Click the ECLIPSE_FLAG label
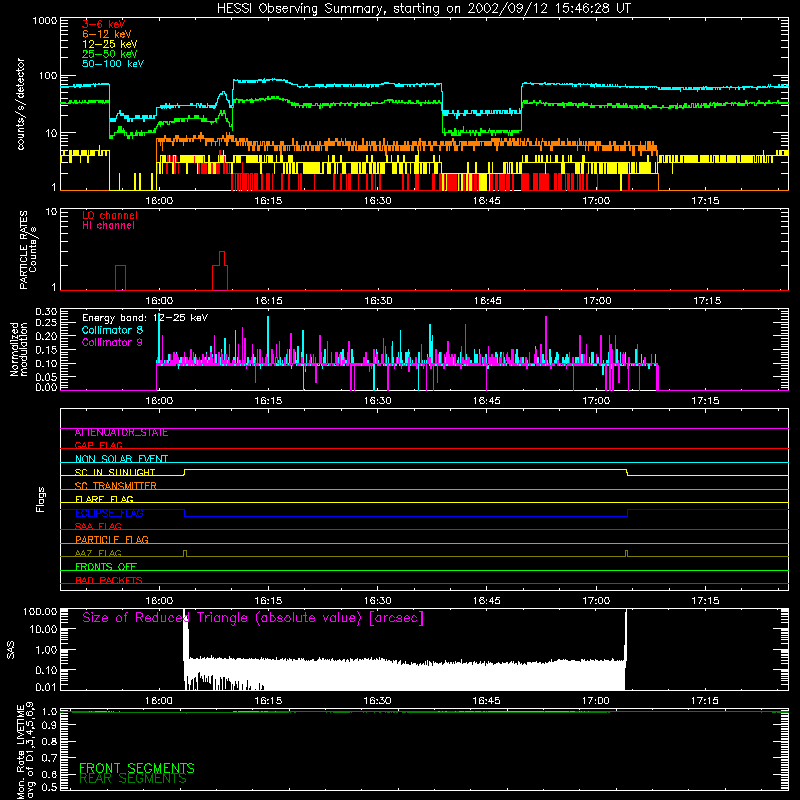 [x=109, y=513]
